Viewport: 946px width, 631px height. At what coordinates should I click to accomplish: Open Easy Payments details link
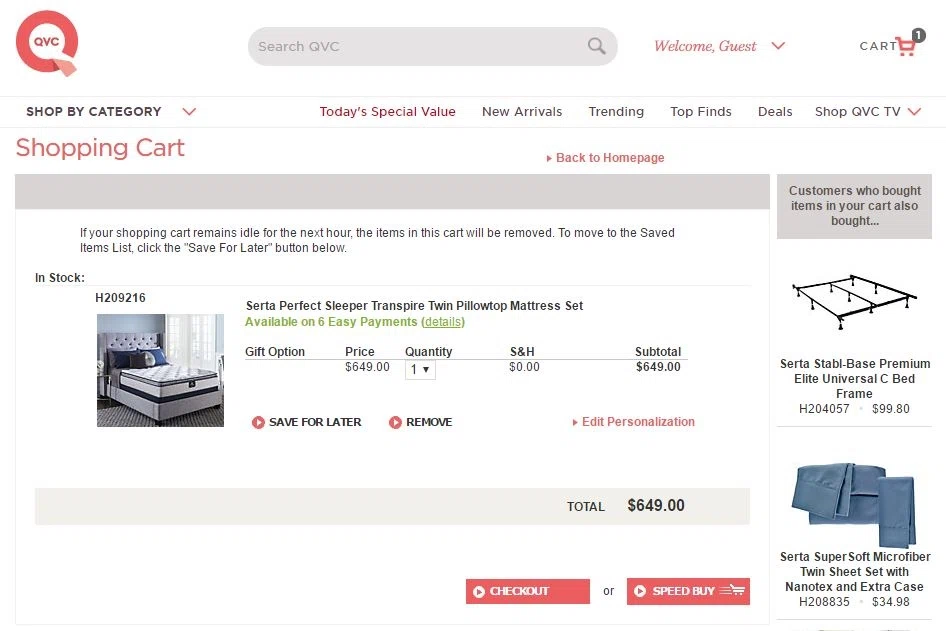(443, 322)
